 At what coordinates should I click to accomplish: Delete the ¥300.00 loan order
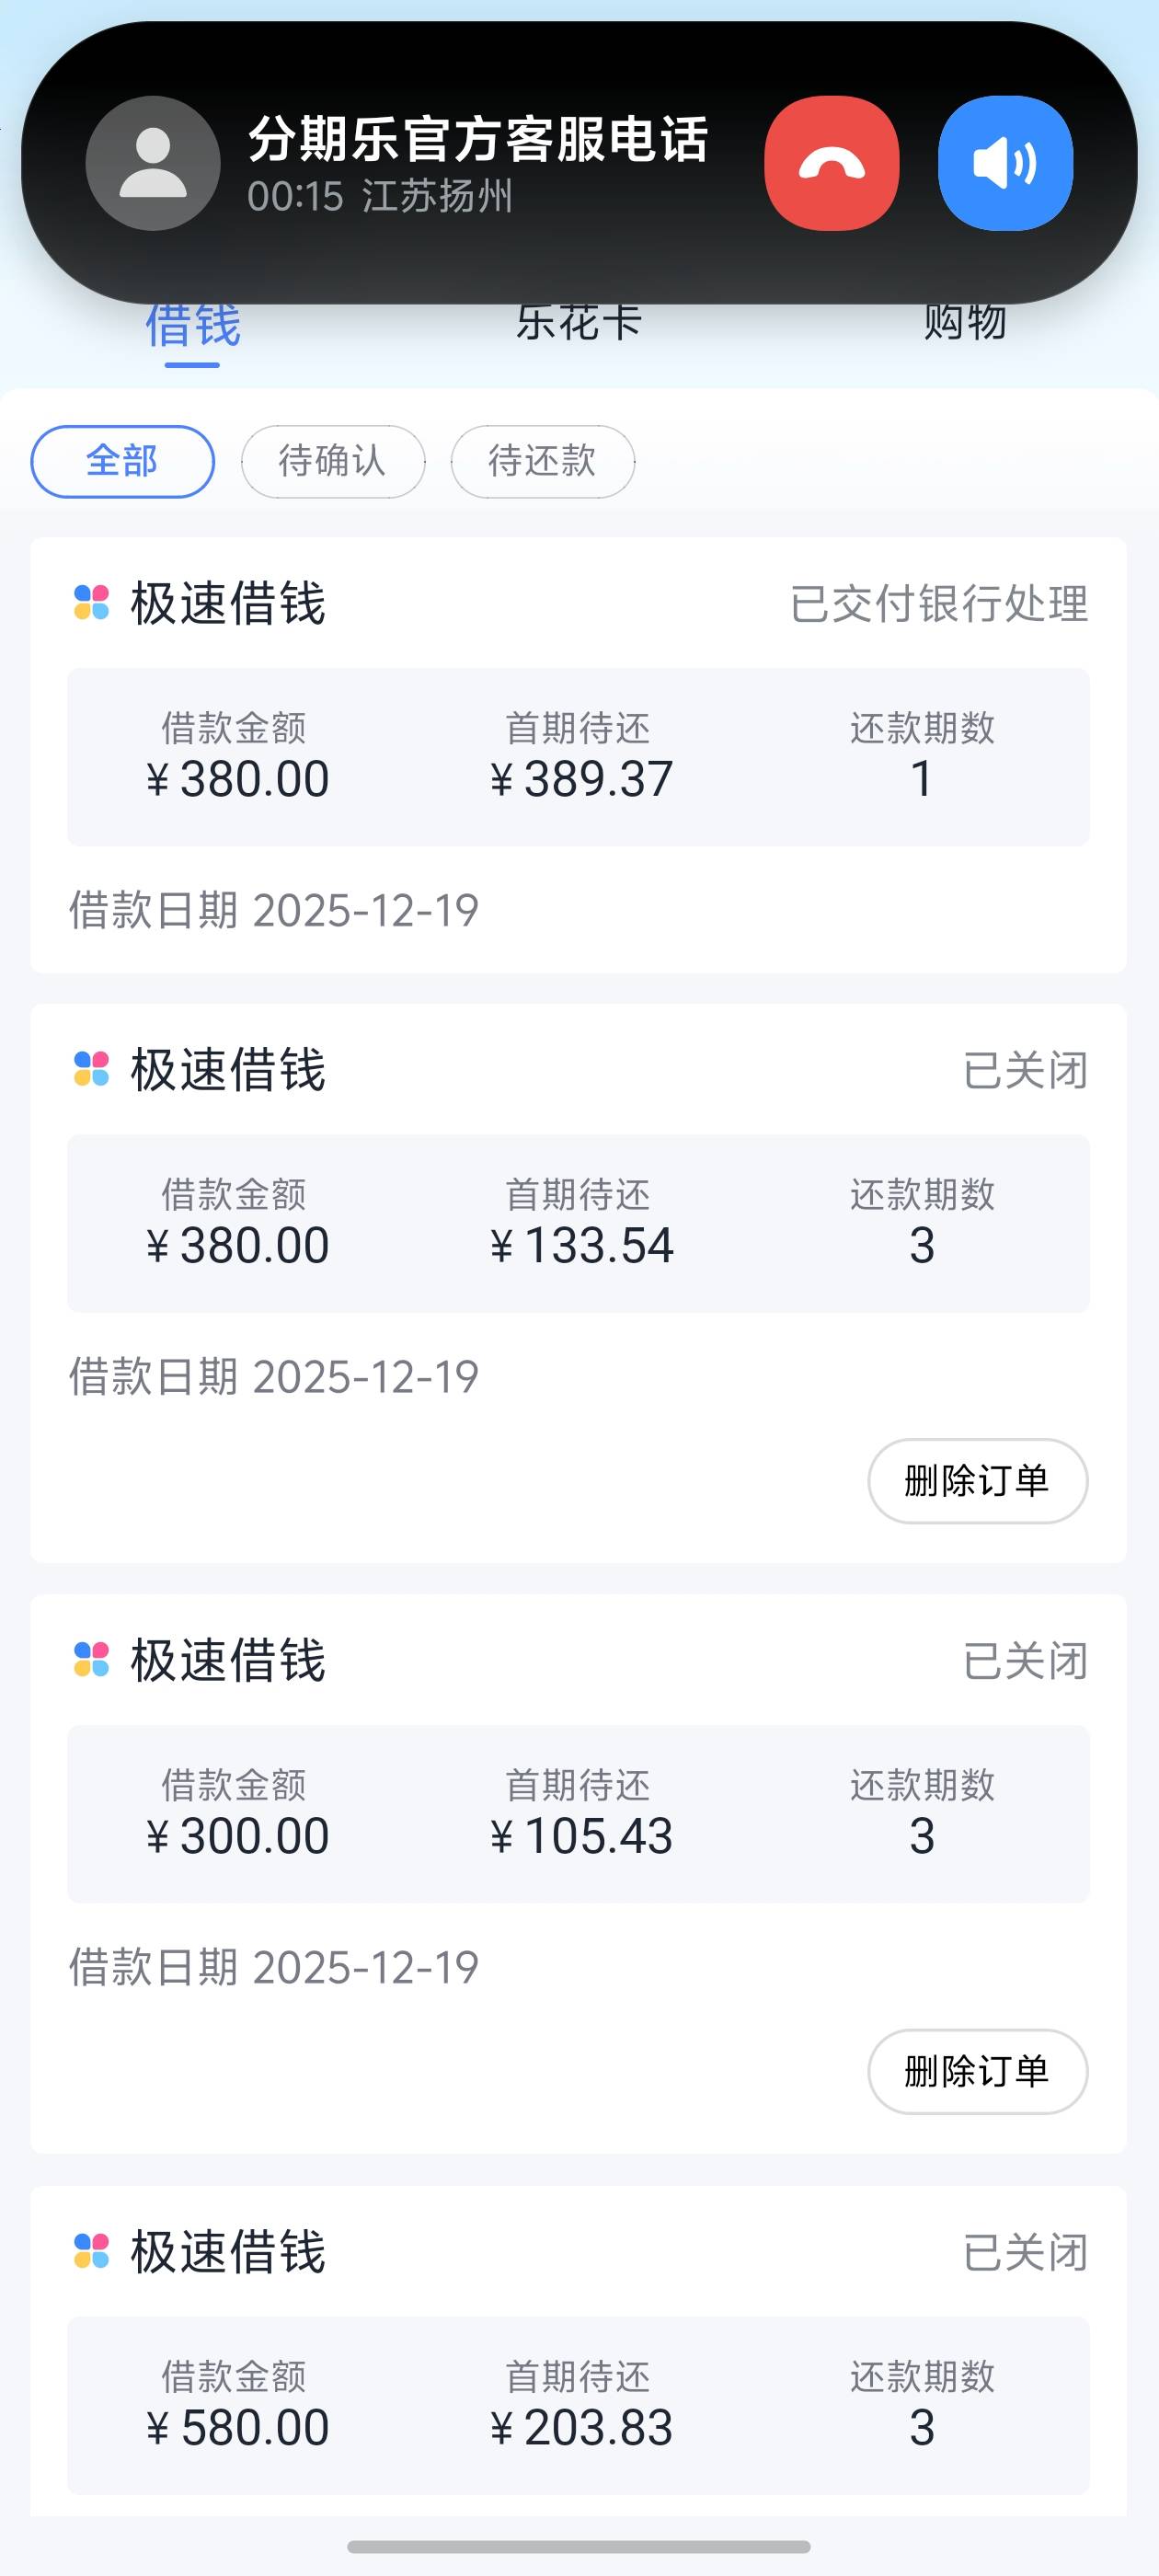pyautogui.click(x=976, y=2071)
